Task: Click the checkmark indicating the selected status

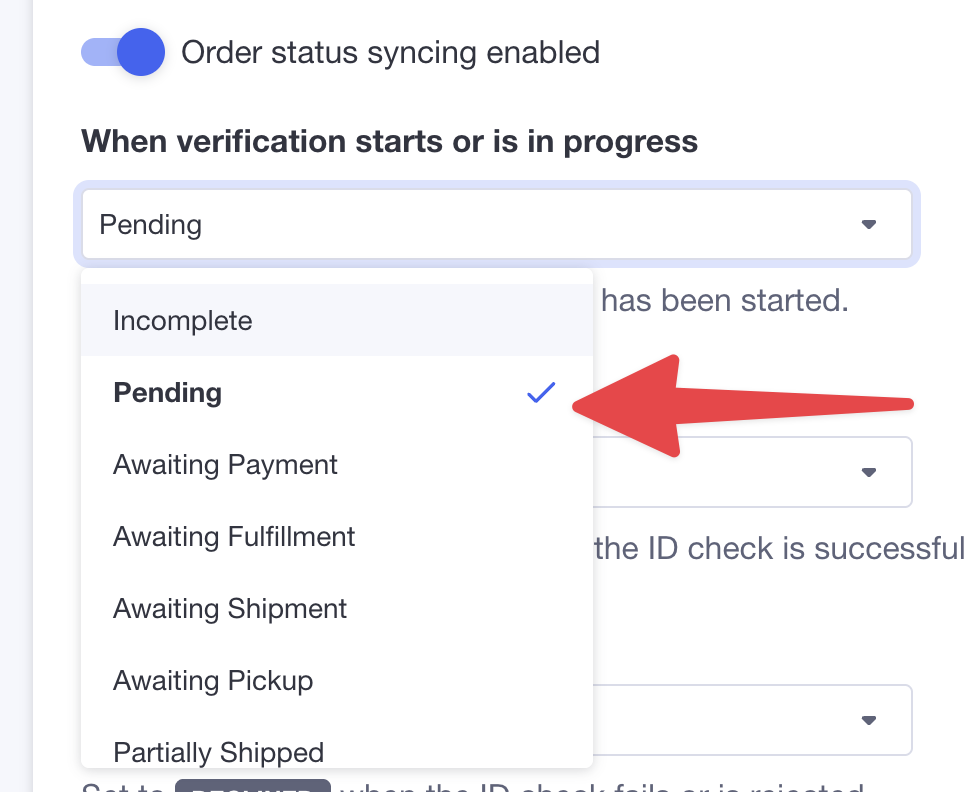Action: (x=540, y=393)
